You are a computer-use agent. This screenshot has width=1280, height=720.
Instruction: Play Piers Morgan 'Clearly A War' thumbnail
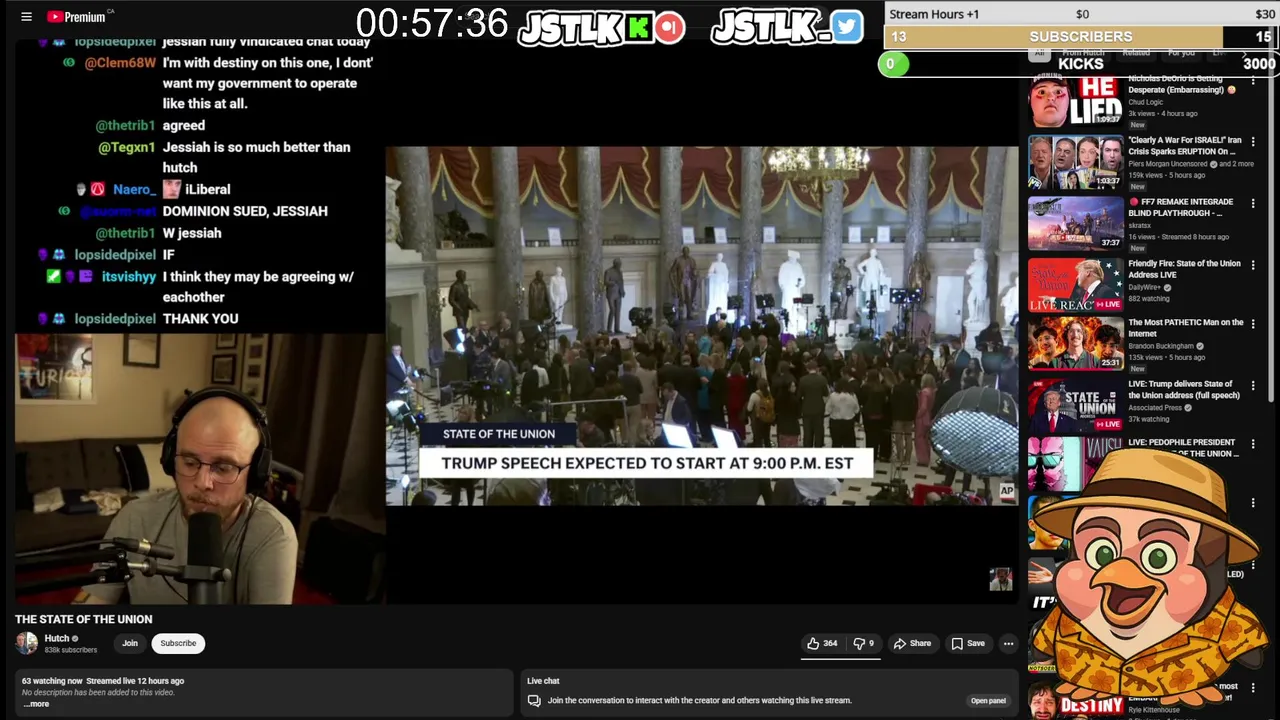(1075, 162)
